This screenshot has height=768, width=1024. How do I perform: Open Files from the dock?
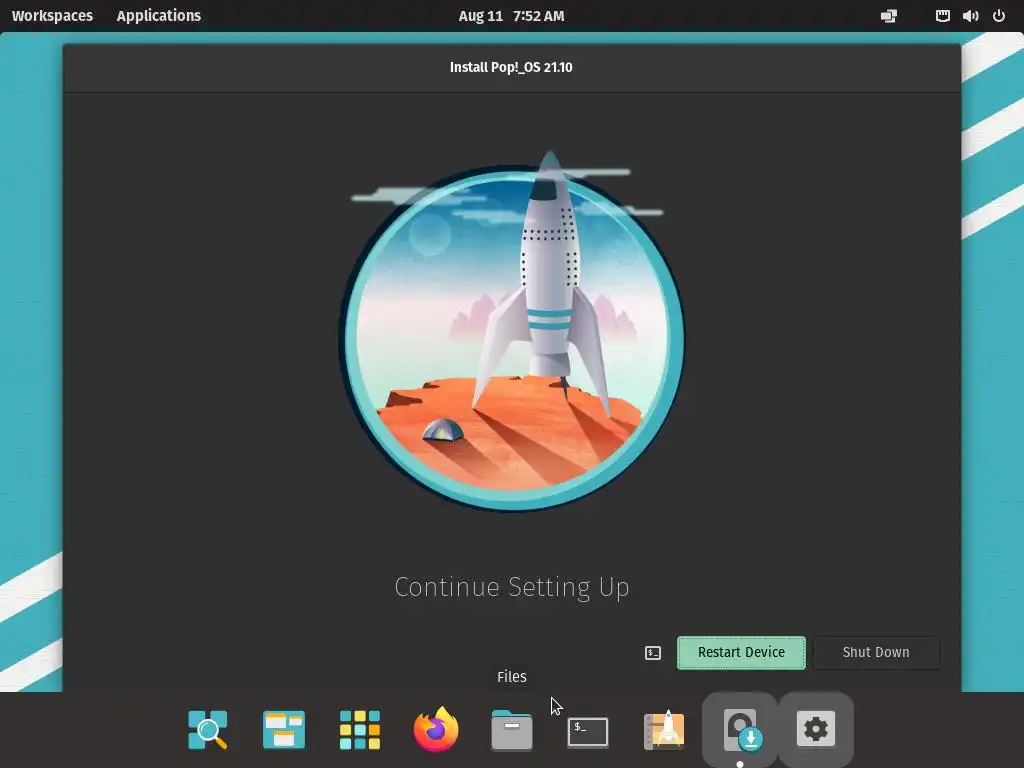pos(512,729)
